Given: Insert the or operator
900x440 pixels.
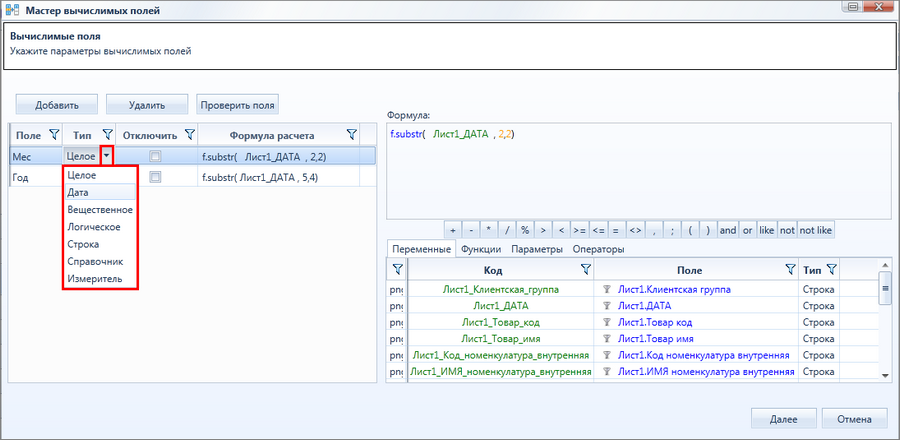Looking at the screenshot, I should pyautogui.click(x=747, y=230).
